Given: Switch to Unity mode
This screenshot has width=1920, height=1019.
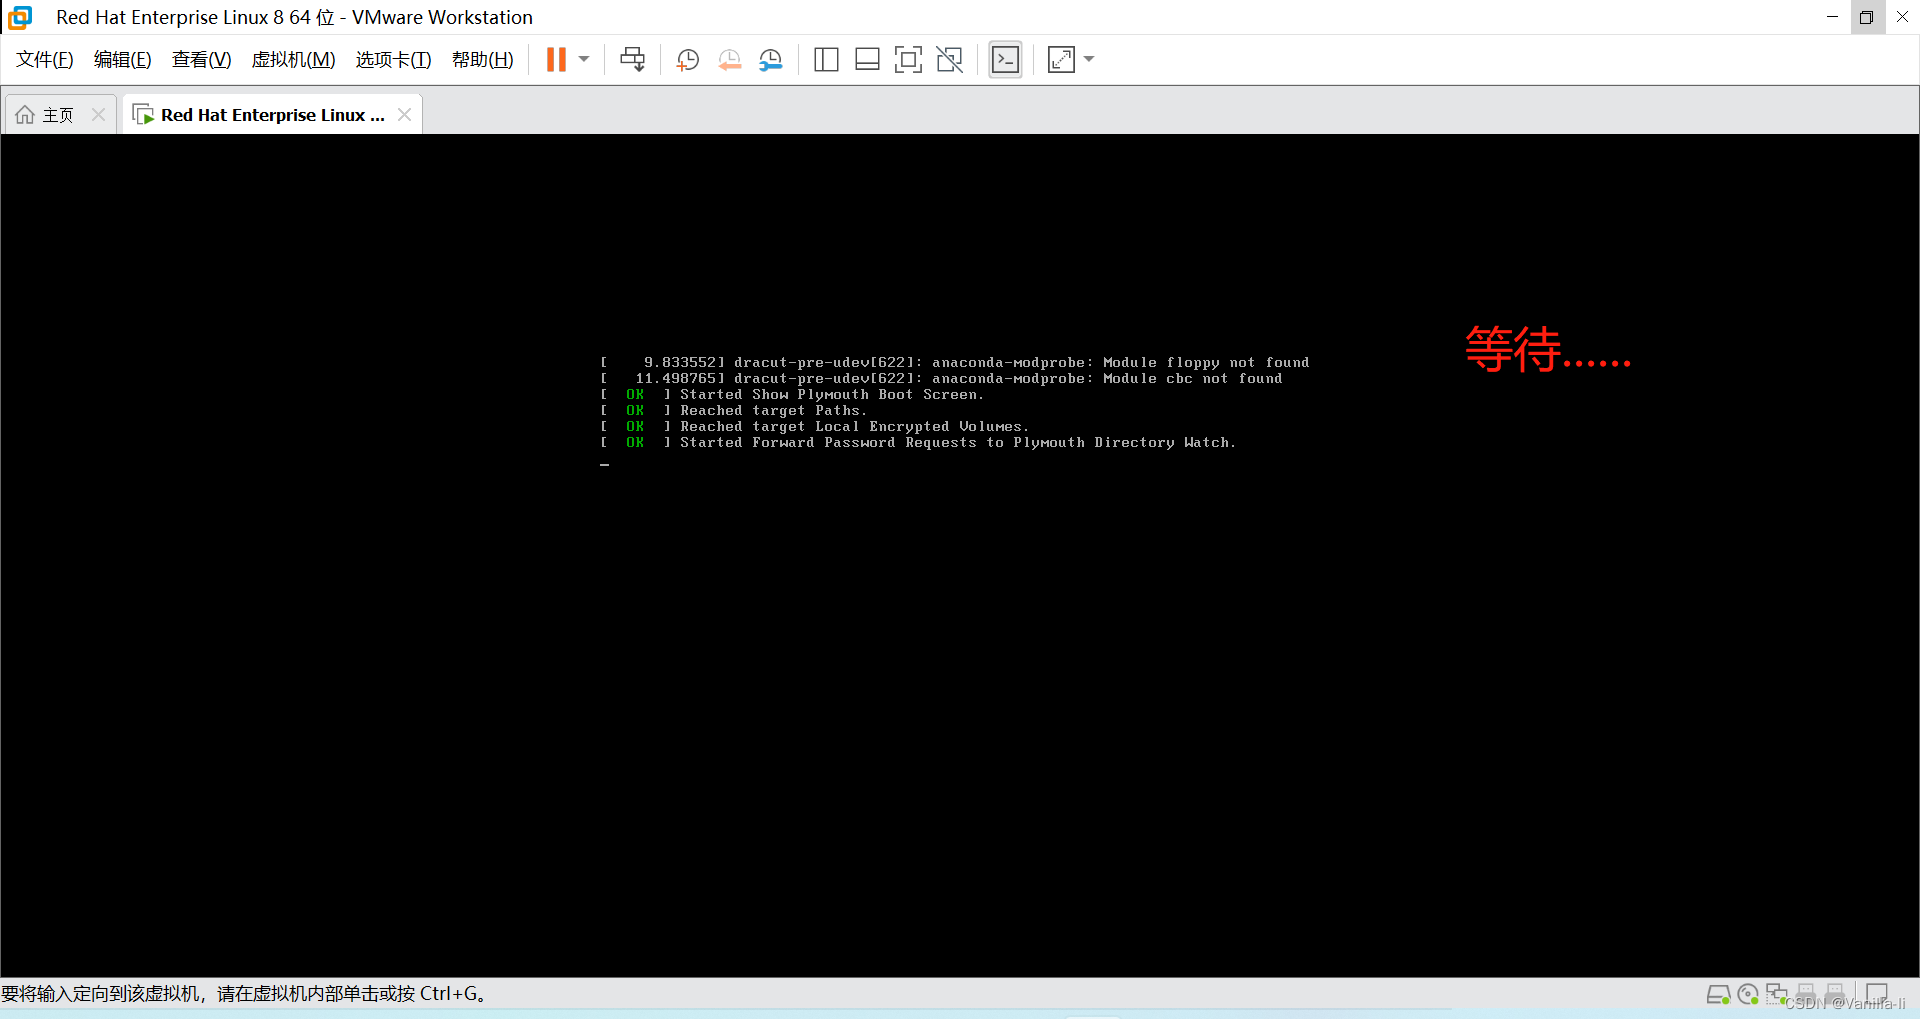Looking at the screenshot, I should click(x=950, y=60).
